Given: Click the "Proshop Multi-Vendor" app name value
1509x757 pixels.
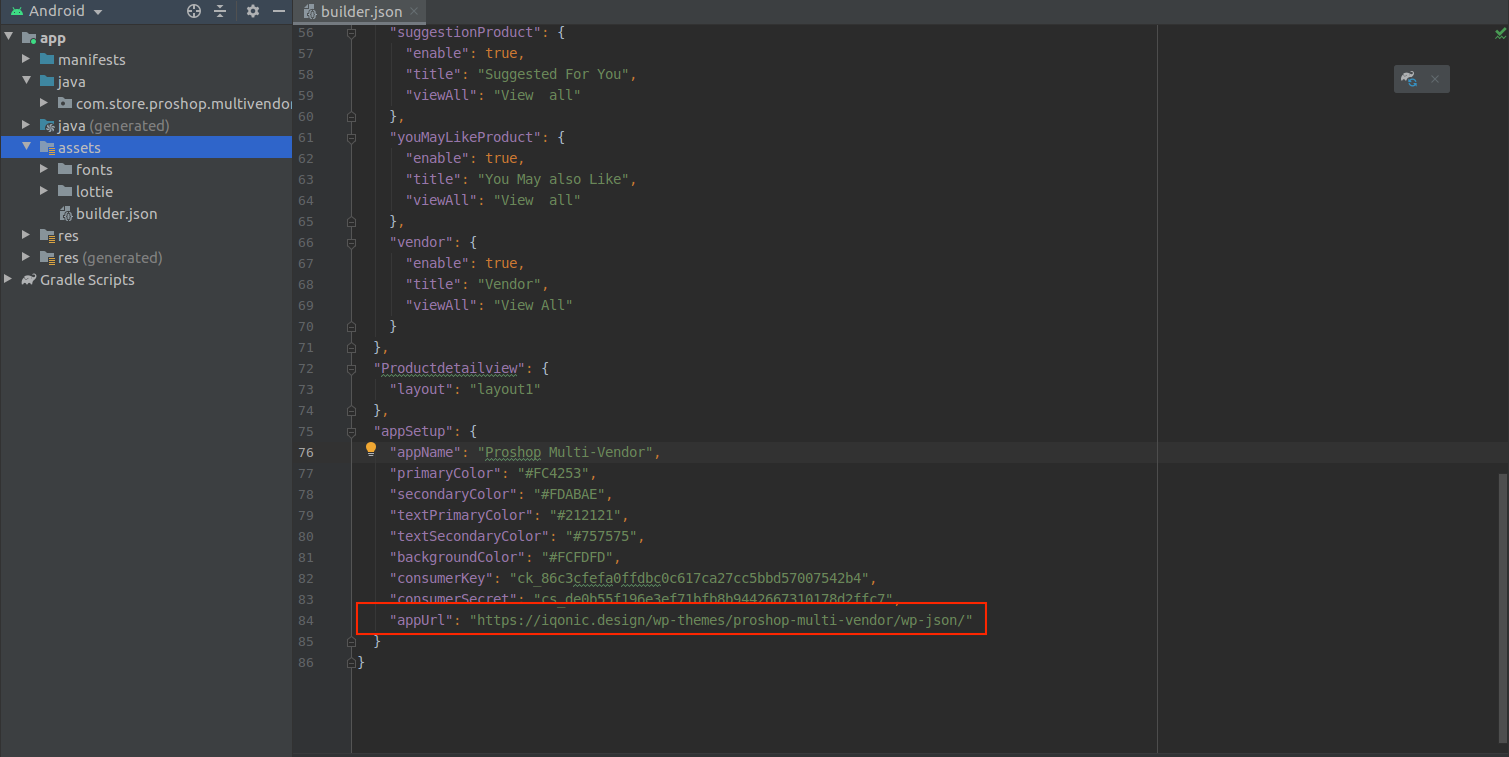Looking at the screenshot, I should (565, 452).
